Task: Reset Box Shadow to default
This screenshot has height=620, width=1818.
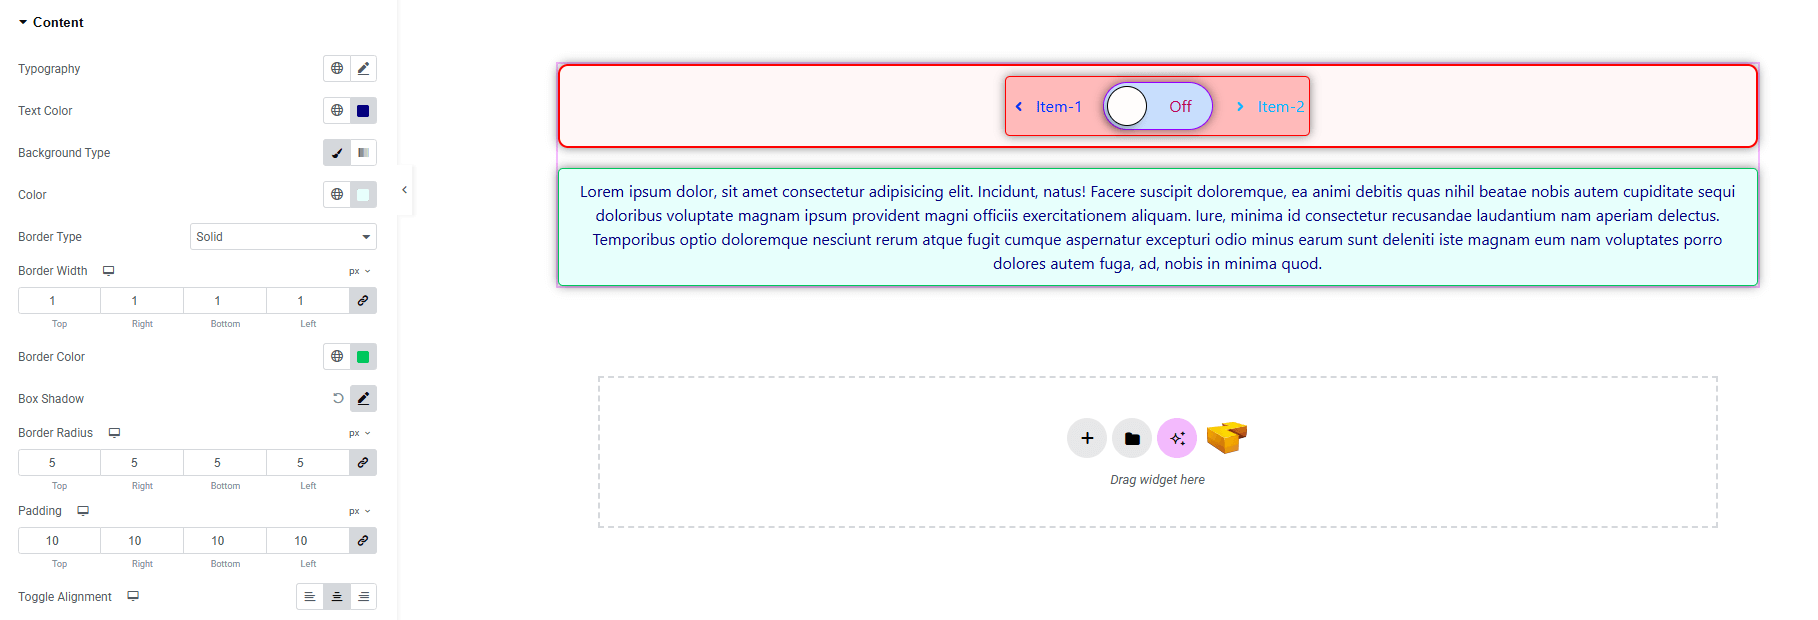Action: tap(338, 398)
